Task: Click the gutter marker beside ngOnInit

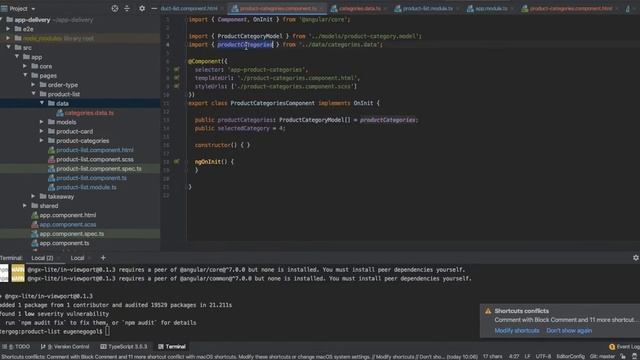Action: click(x=176, y=162)
